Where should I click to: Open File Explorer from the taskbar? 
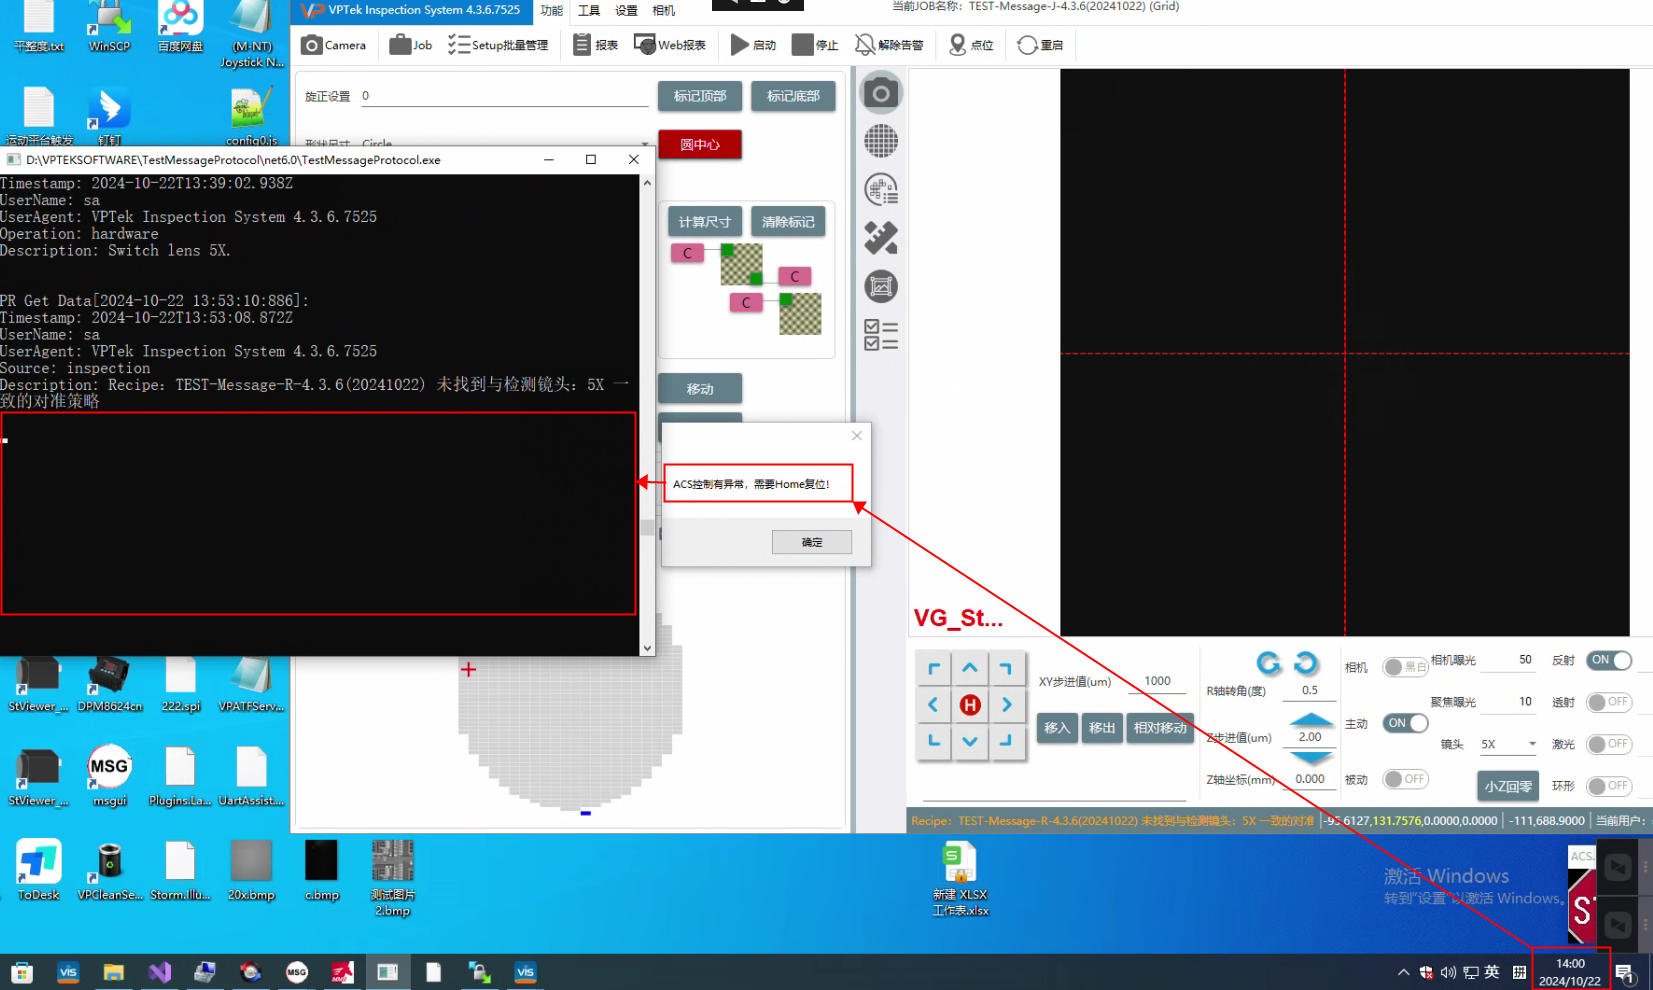(113, 972)
